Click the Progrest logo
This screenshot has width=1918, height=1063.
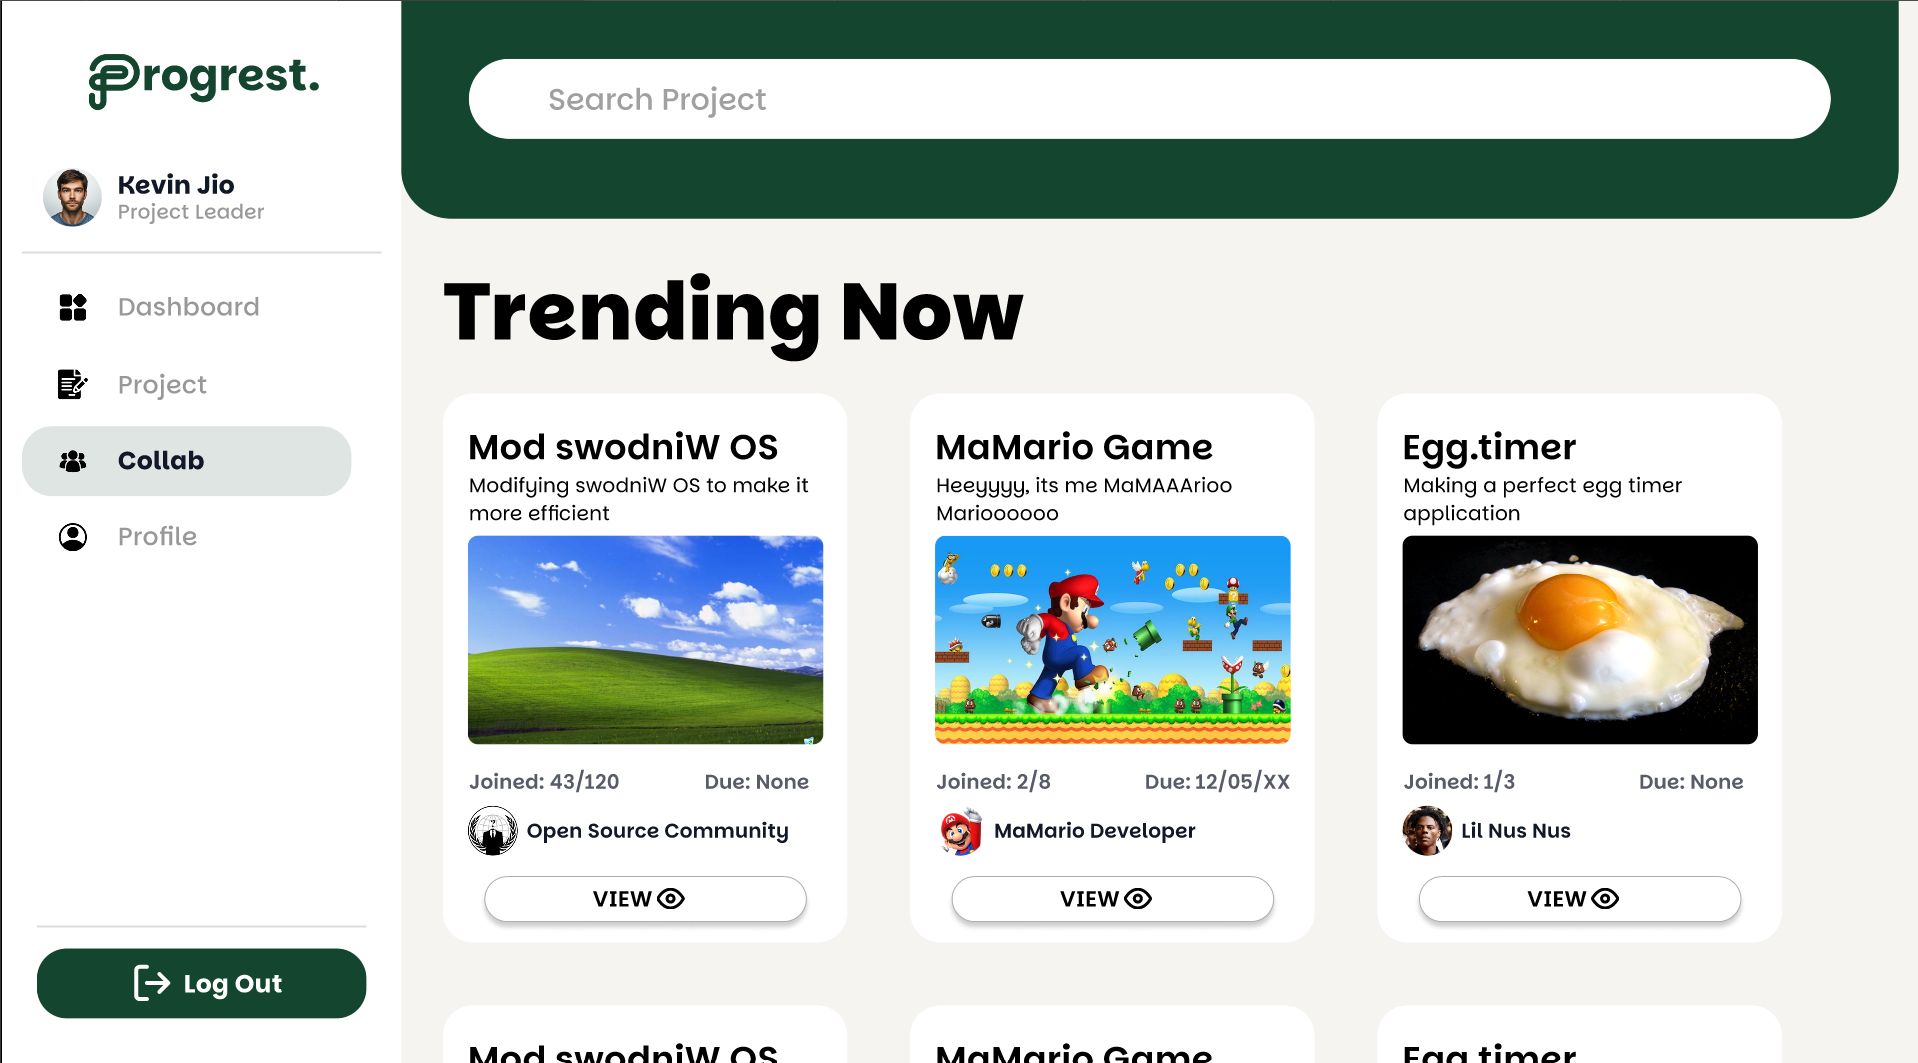pyautogui.click(x=204, y=80)
